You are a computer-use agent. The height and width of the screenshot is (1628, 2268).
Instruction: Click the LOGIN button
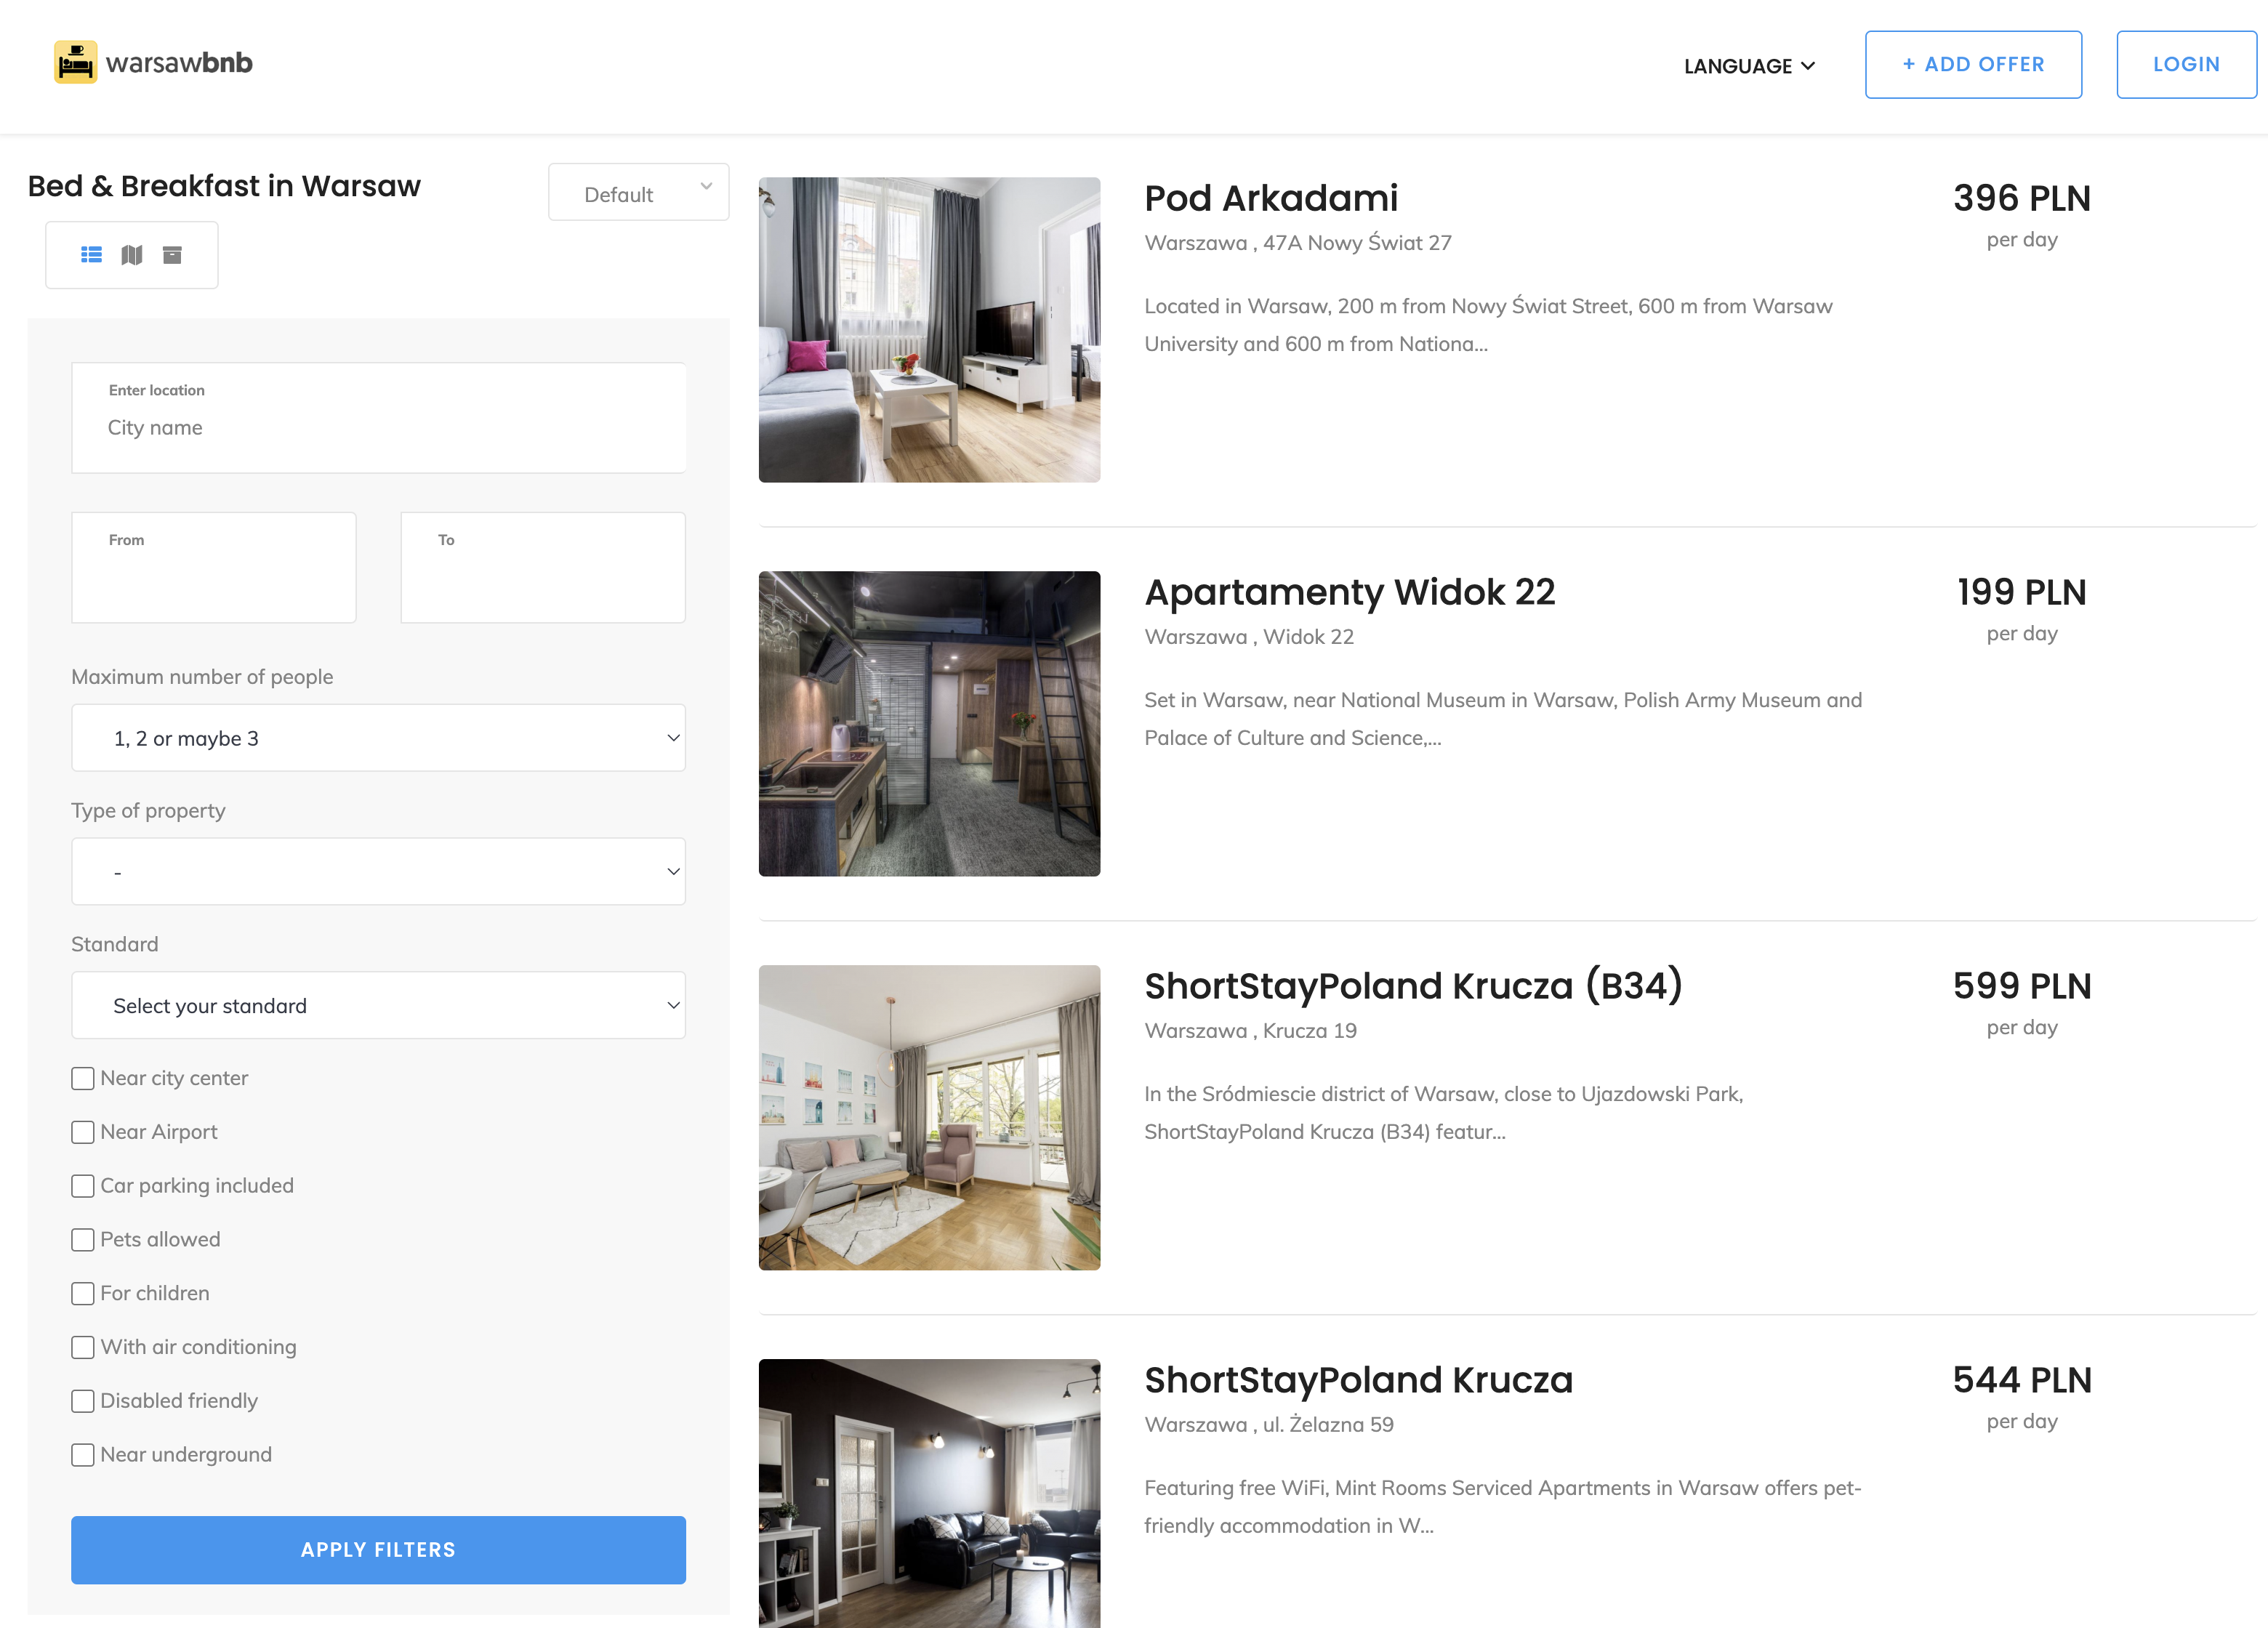point(2185,65)
